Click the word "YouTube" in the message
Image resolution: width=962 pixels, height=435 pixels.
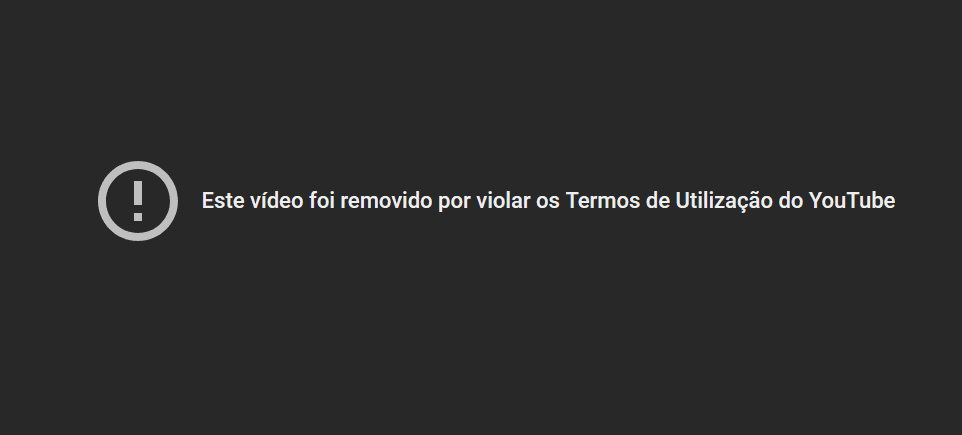(x=852, y=201)
